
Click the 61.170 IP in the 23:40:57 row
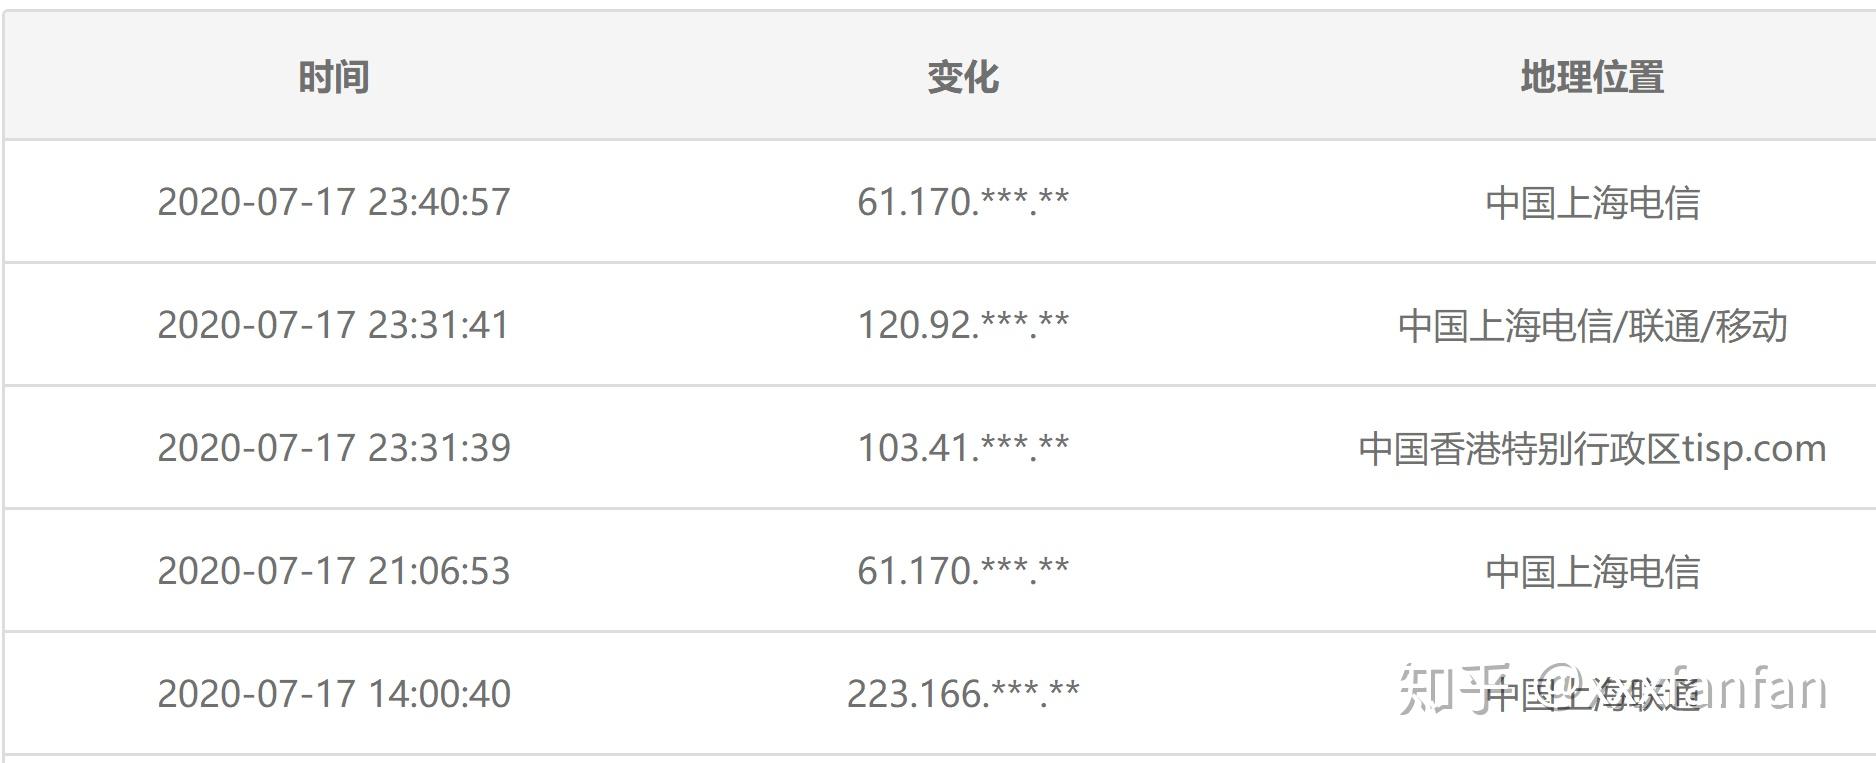962,202
